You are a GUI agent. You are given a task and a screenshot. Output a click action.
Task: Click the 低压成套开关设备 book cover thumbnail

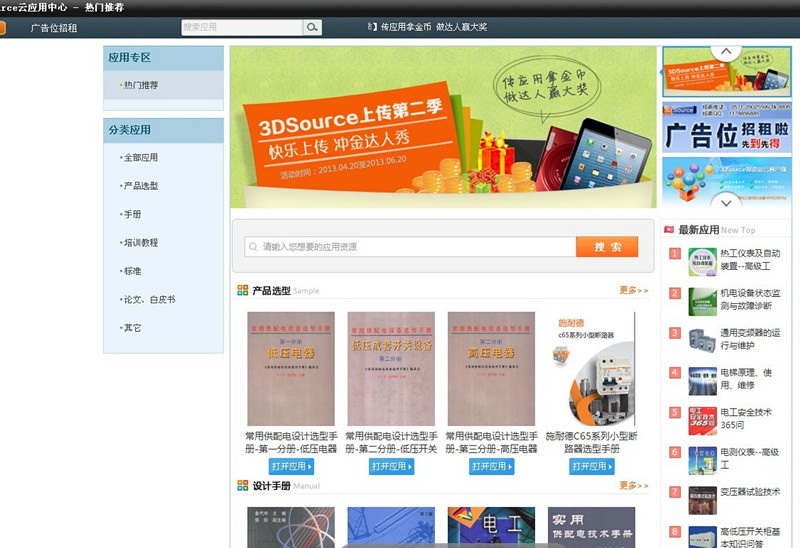point(391,369)
